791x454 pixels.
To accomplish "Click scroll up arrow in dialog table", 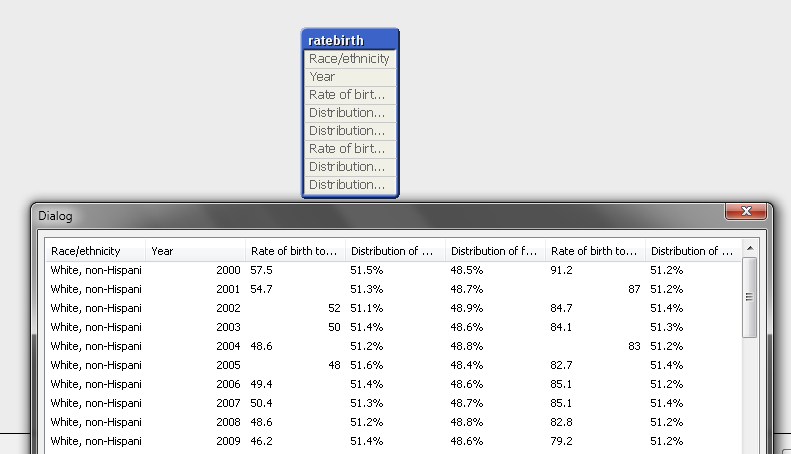I will pyautogui.click(x=750, y=248).
